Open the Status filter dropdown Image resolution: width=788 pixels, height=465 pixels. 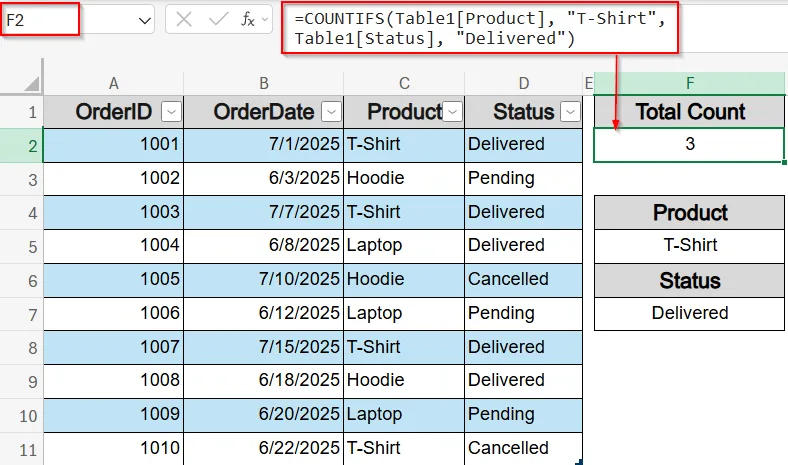coord(570,112)
